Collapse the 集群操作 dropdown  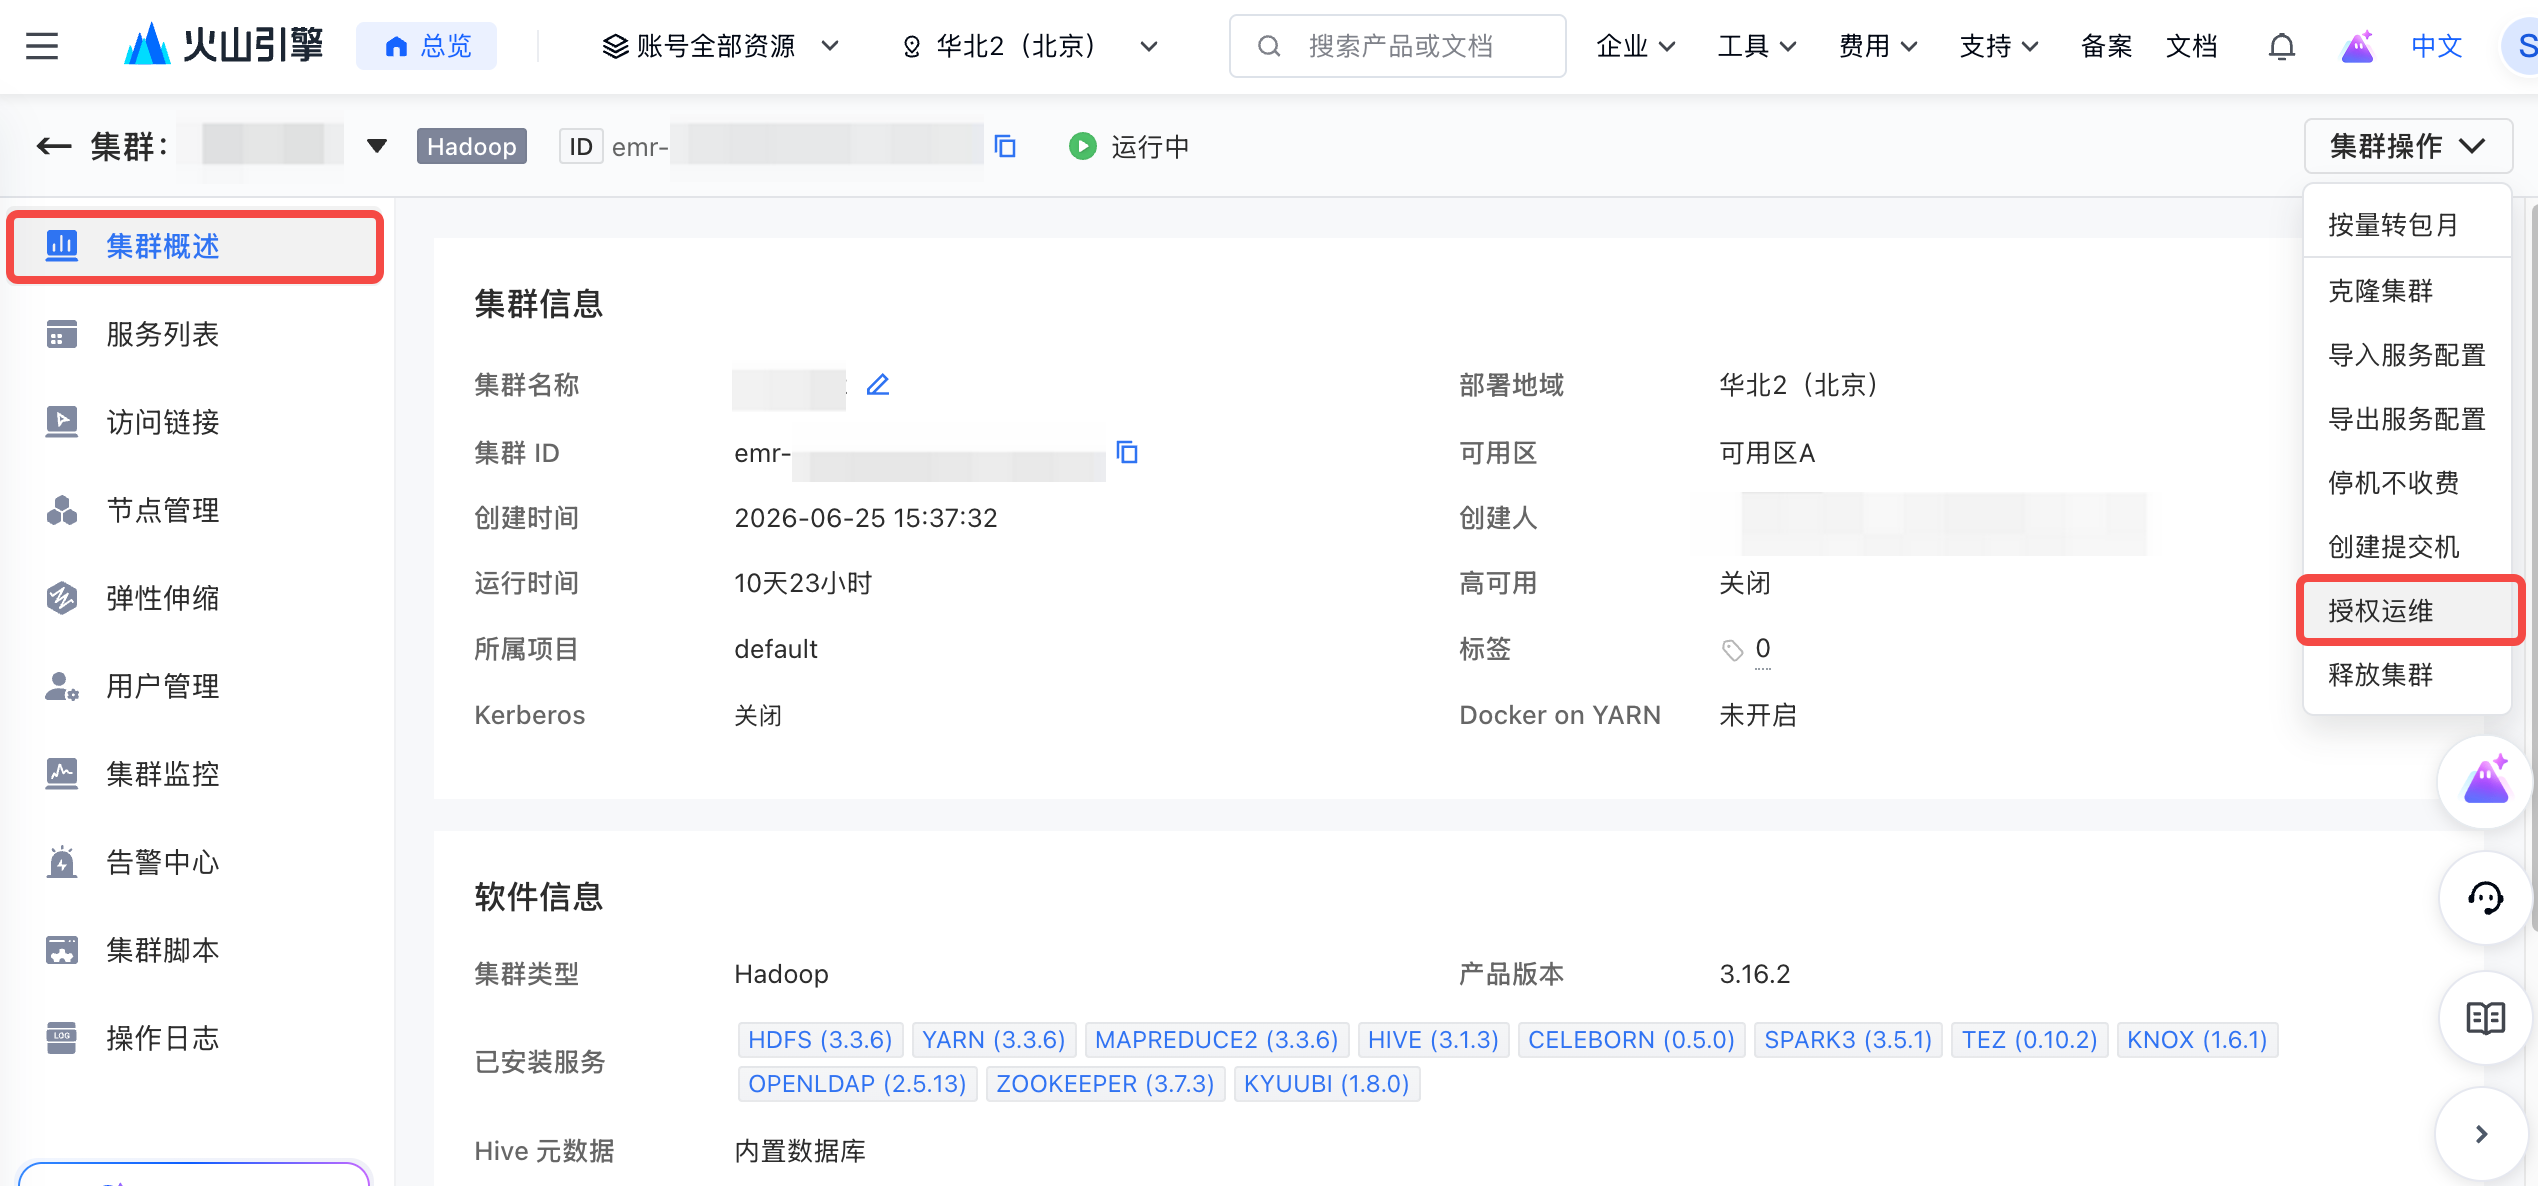point(2408,147)
